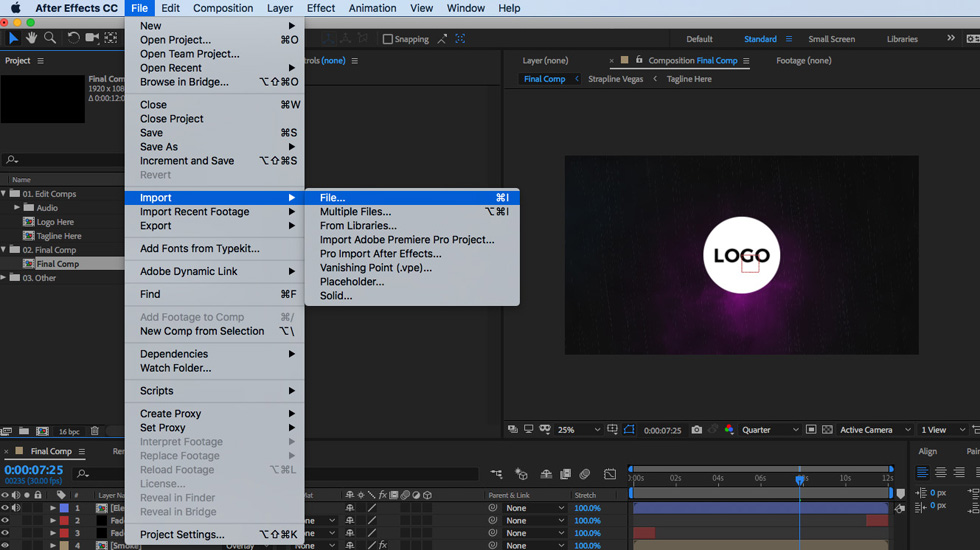The image size is (980, 550).
Task: Click the interpret footage icon in Project panel
Action: (x=6, y=431)
